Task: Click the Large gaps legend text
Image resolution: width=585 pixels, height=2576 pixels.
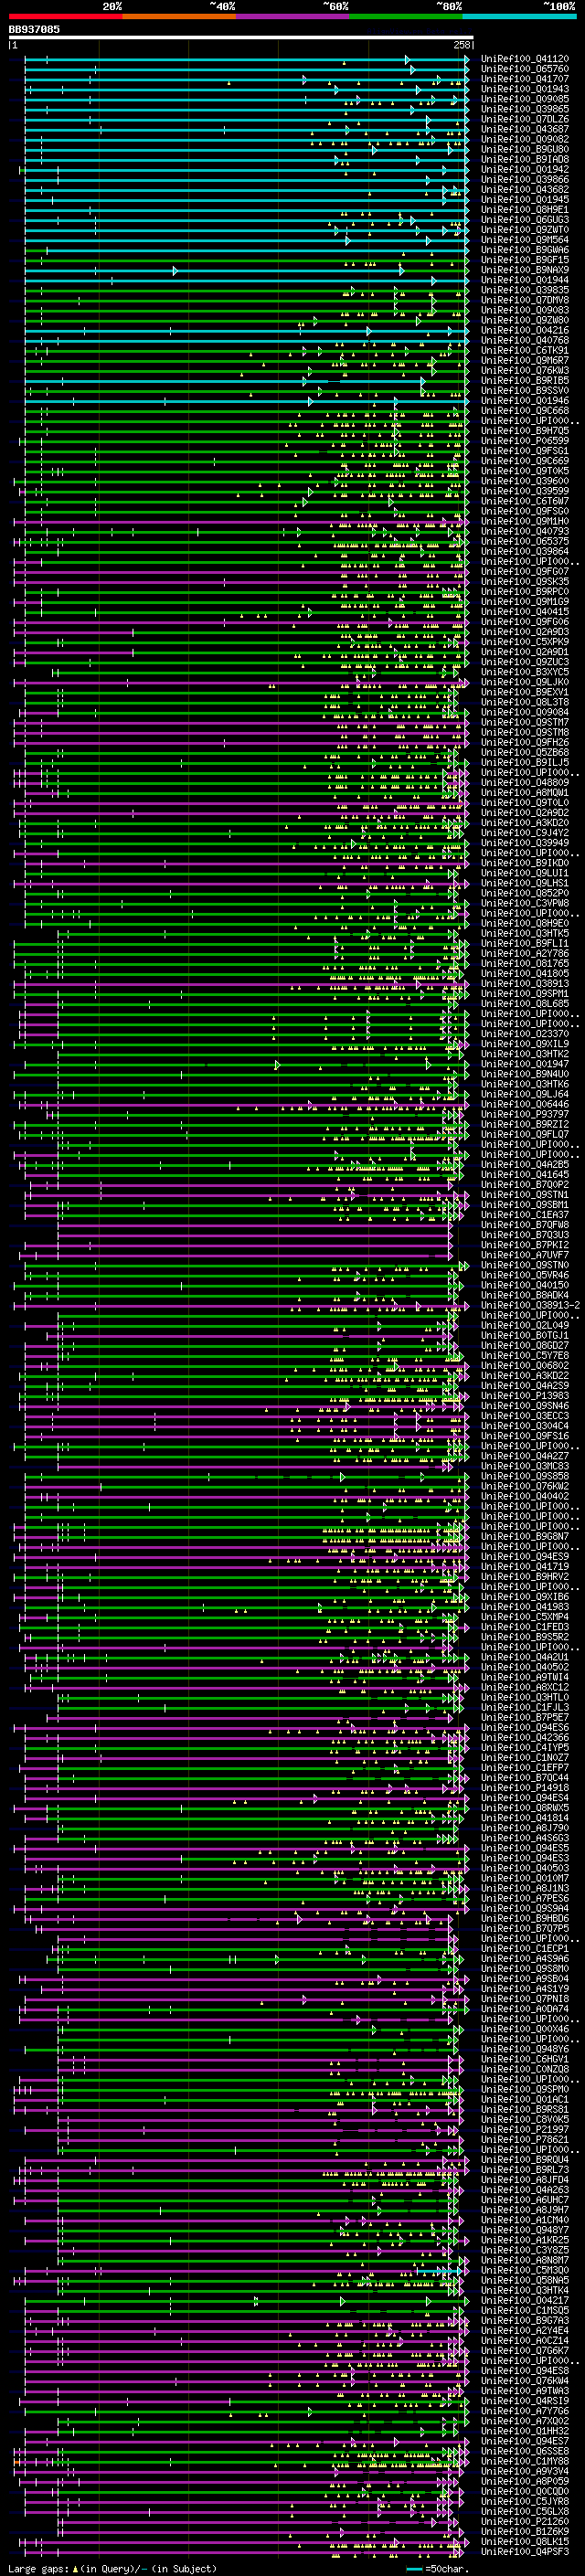Action: (112, 2568)
